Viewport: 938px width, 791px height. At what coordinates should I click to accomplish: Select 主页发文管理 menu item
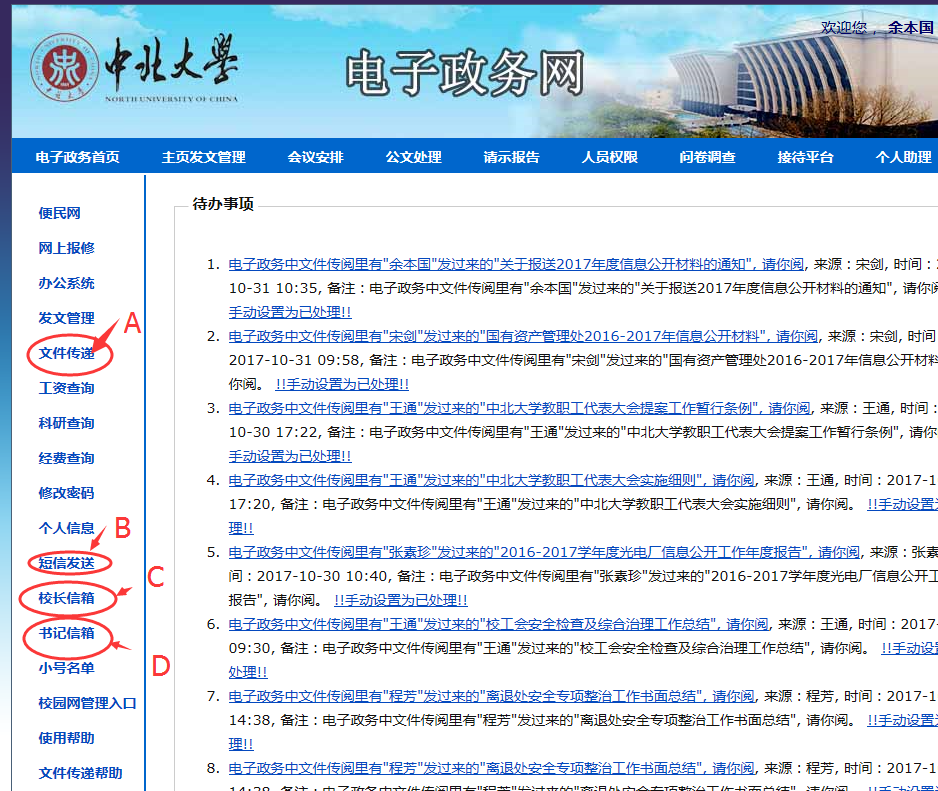[203, 157]
